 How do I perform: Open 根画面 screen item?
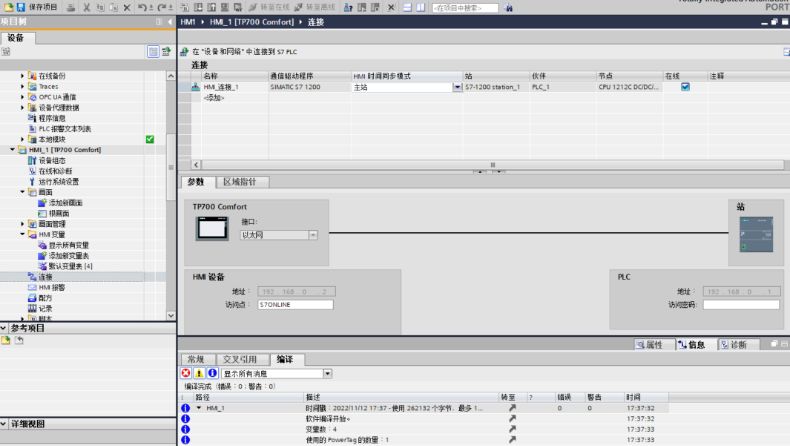[58, 213]
